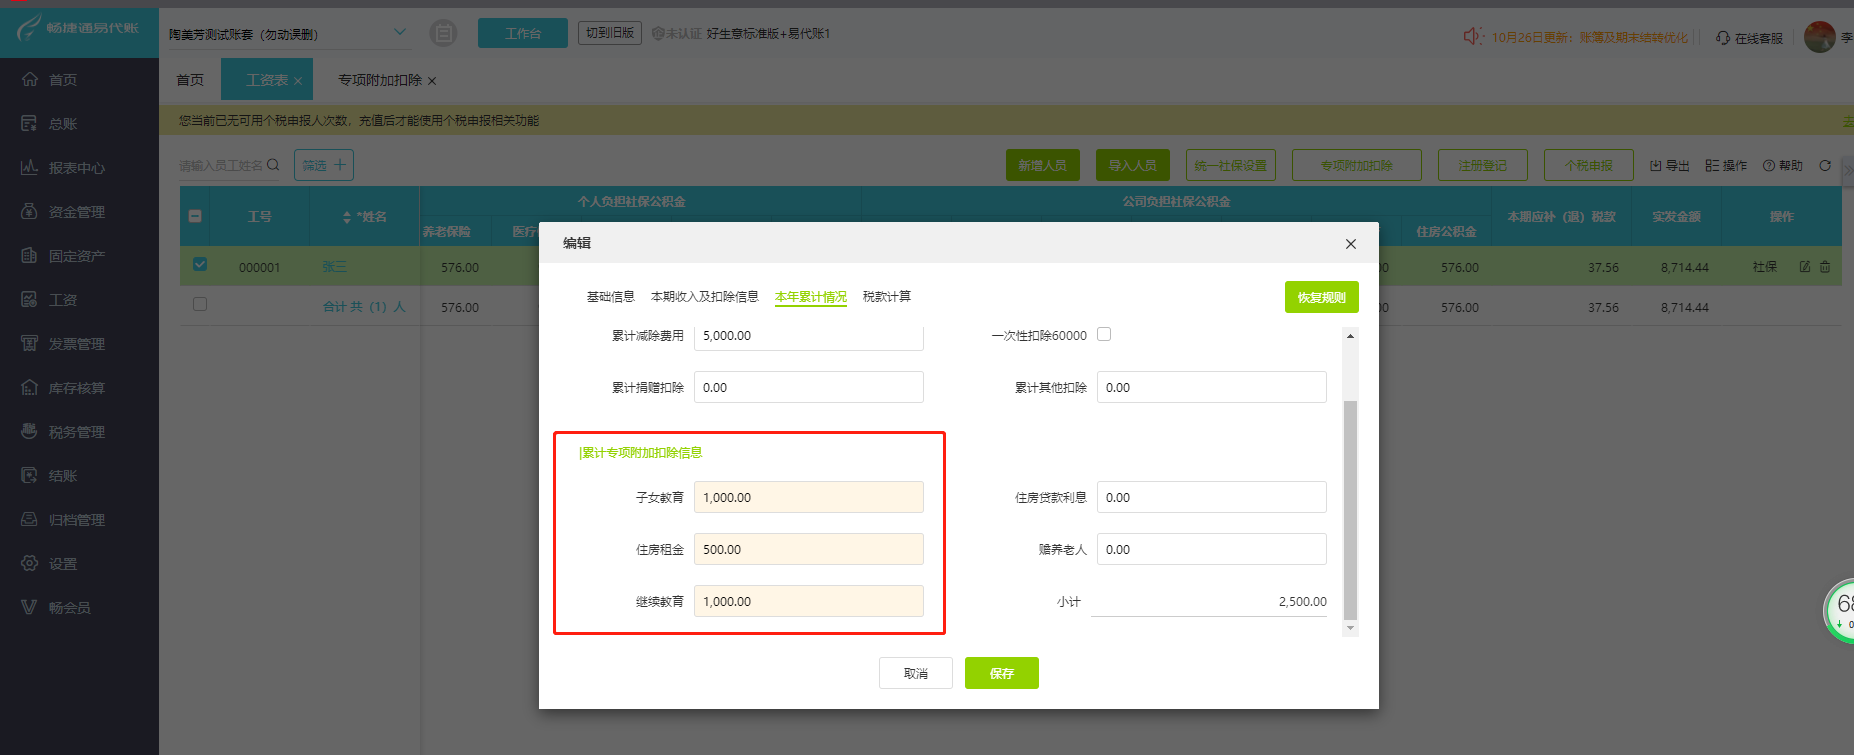Go to 报表中心 in the sidebar
Viewport: 1854px width, 755px height.
[63, 167]
